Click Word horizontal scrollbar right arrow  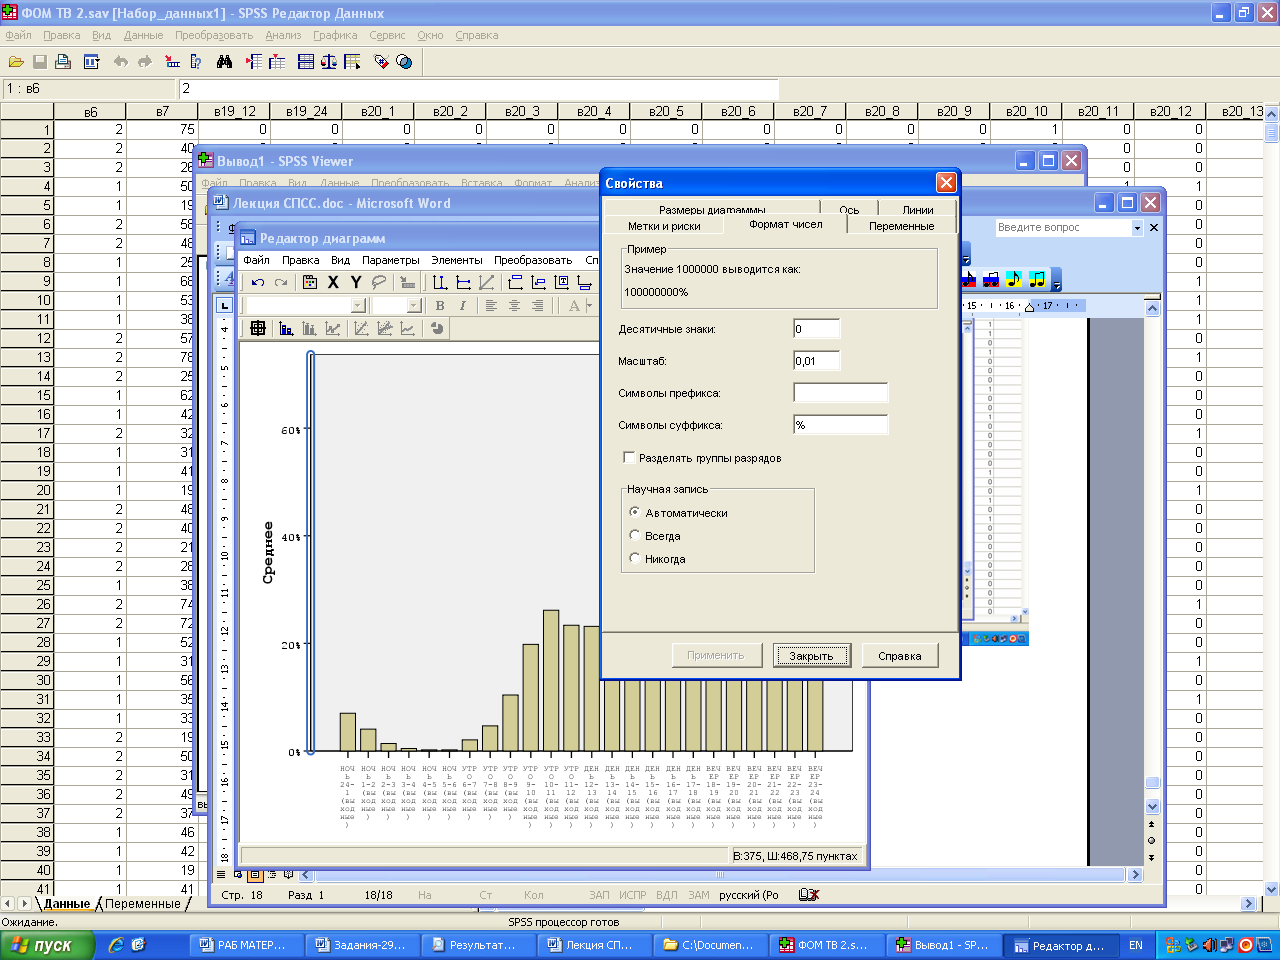click(1135, 875)
